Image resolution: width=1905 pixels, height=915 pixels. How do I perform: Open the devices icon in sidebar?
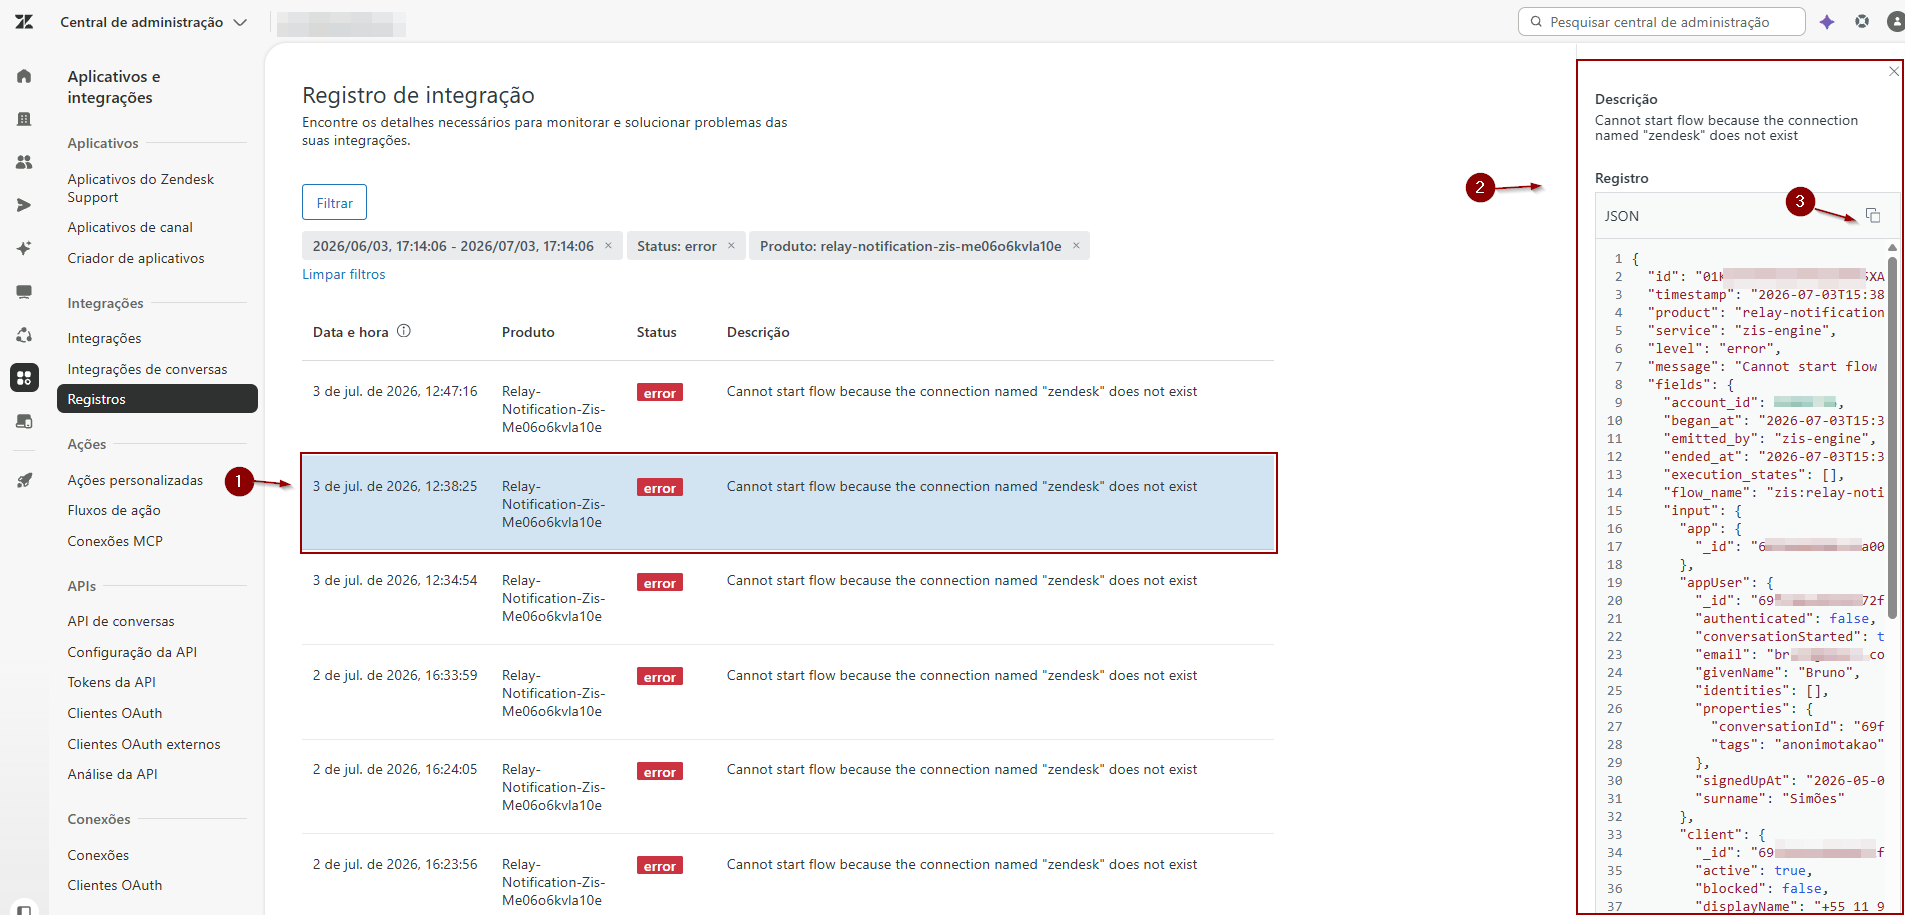point(24,421)
